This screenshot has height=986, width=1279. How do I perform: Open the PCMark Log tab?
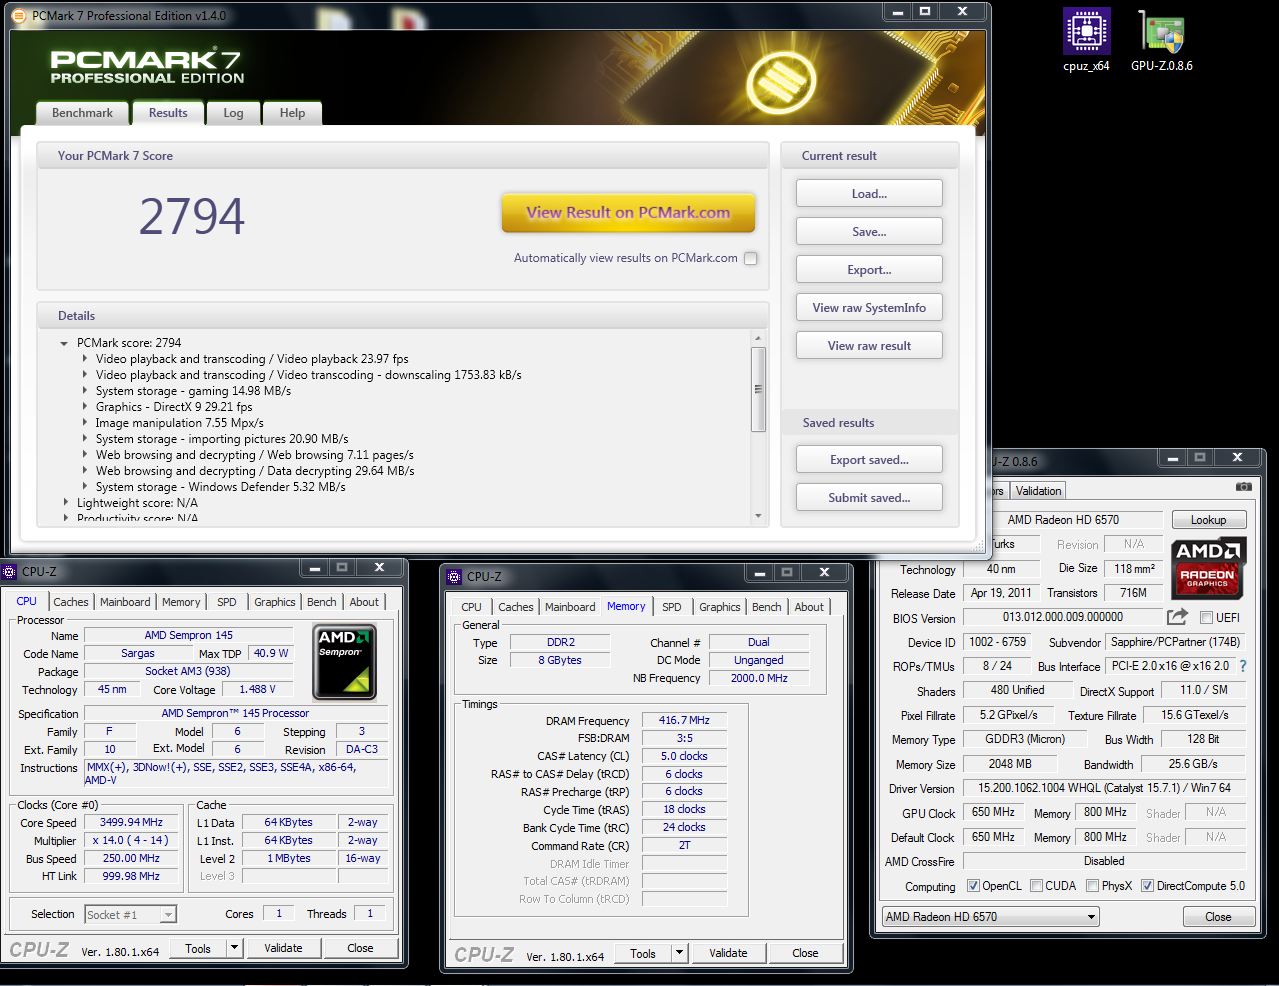pos(233,113)
